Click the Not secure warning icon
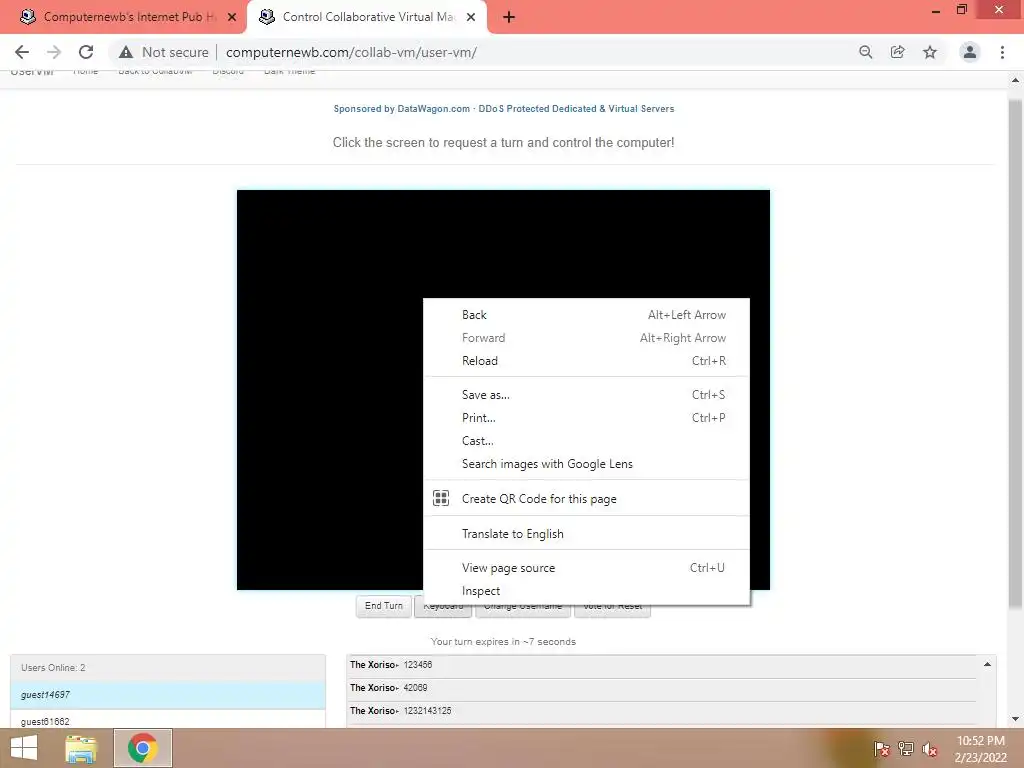 (x=126, y=52)
